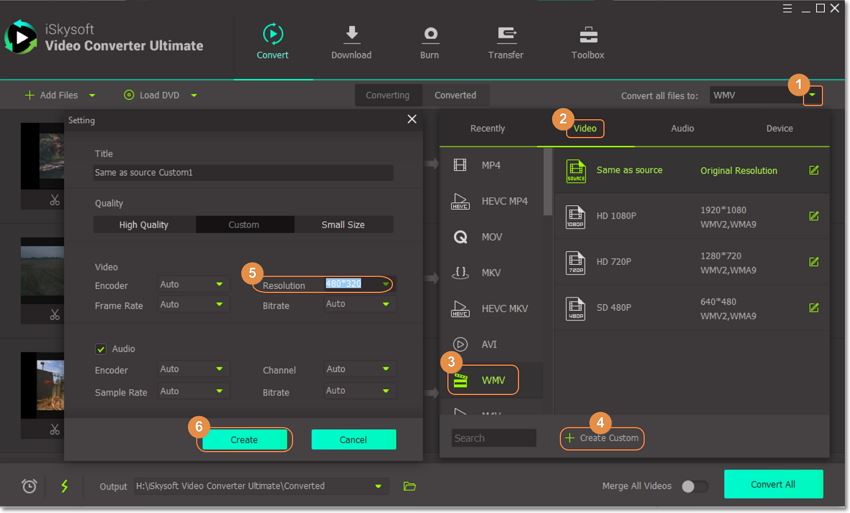Switch to the Converted tab
Image resolution: width=850 pixels, height=513 pixels.
click(455, 95)
